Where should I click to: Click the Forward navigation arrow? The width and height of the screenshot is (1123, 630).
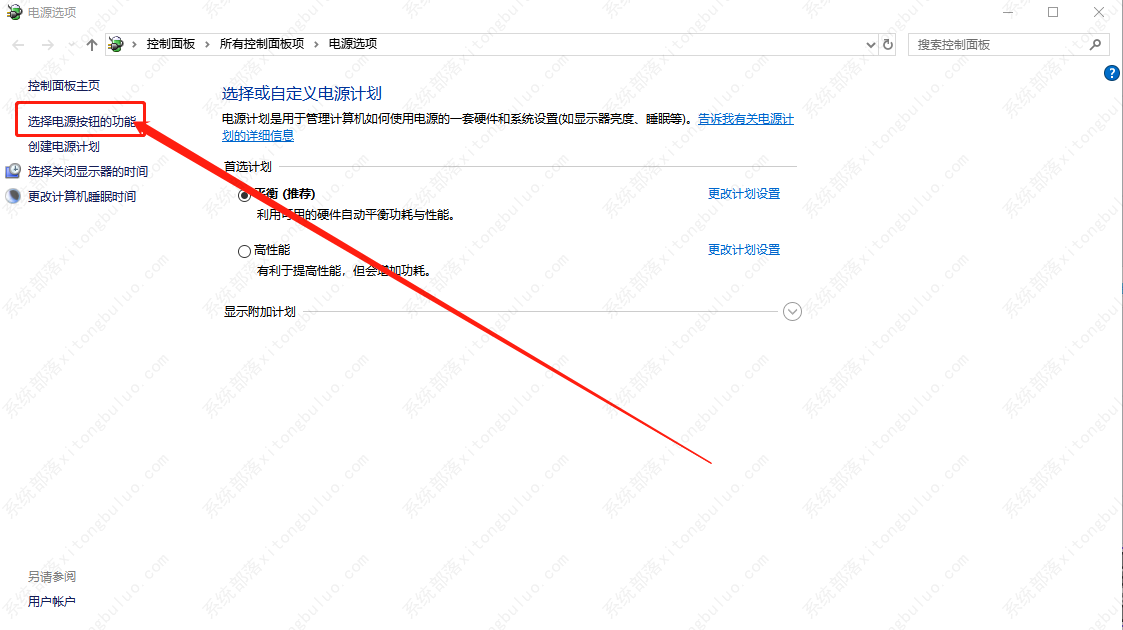click(47, 45)
